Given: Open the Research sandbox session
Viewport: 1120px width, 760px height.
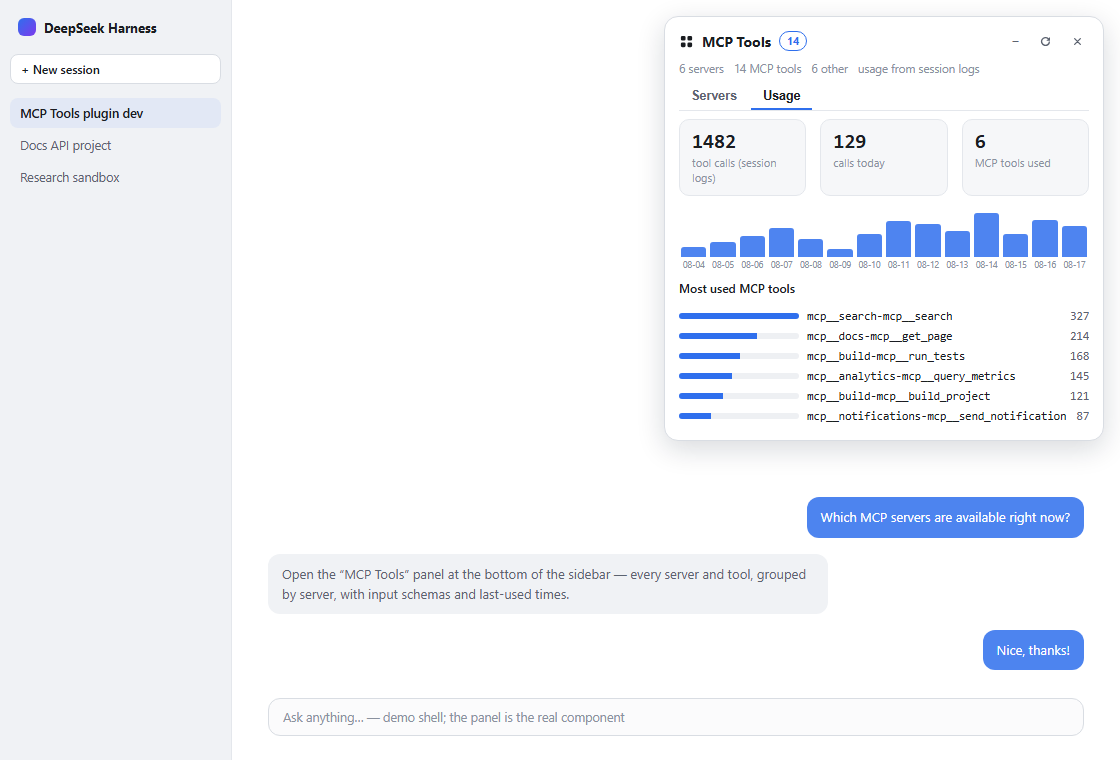Looking at the screenshot, I should (115, 178).
